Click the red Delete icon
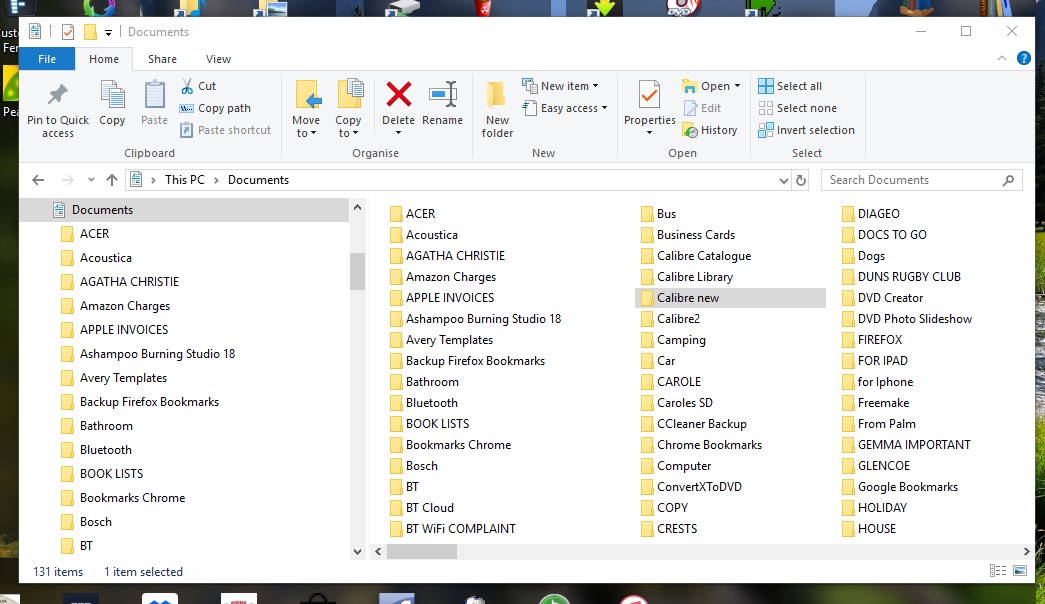 coord(399,94)
